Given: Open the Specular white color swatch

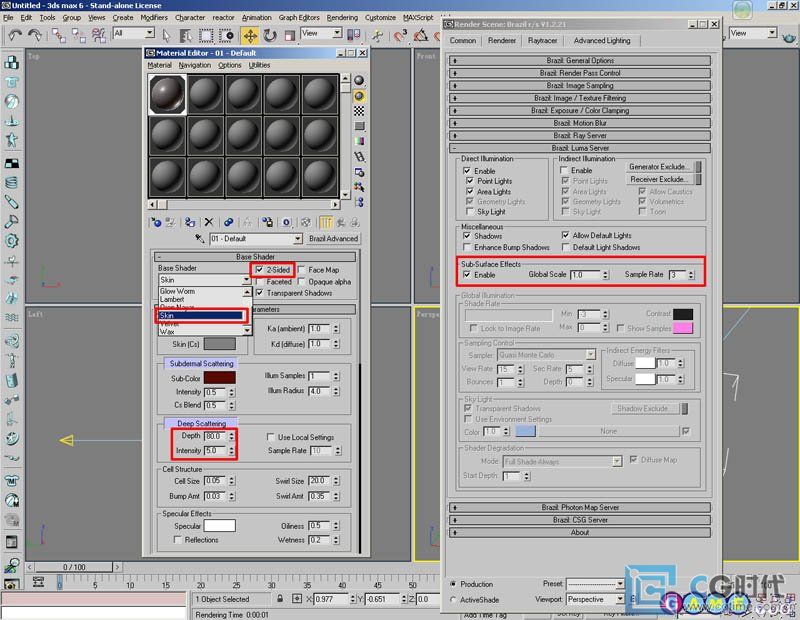Looking at the screenshot, I should (219, 526).
